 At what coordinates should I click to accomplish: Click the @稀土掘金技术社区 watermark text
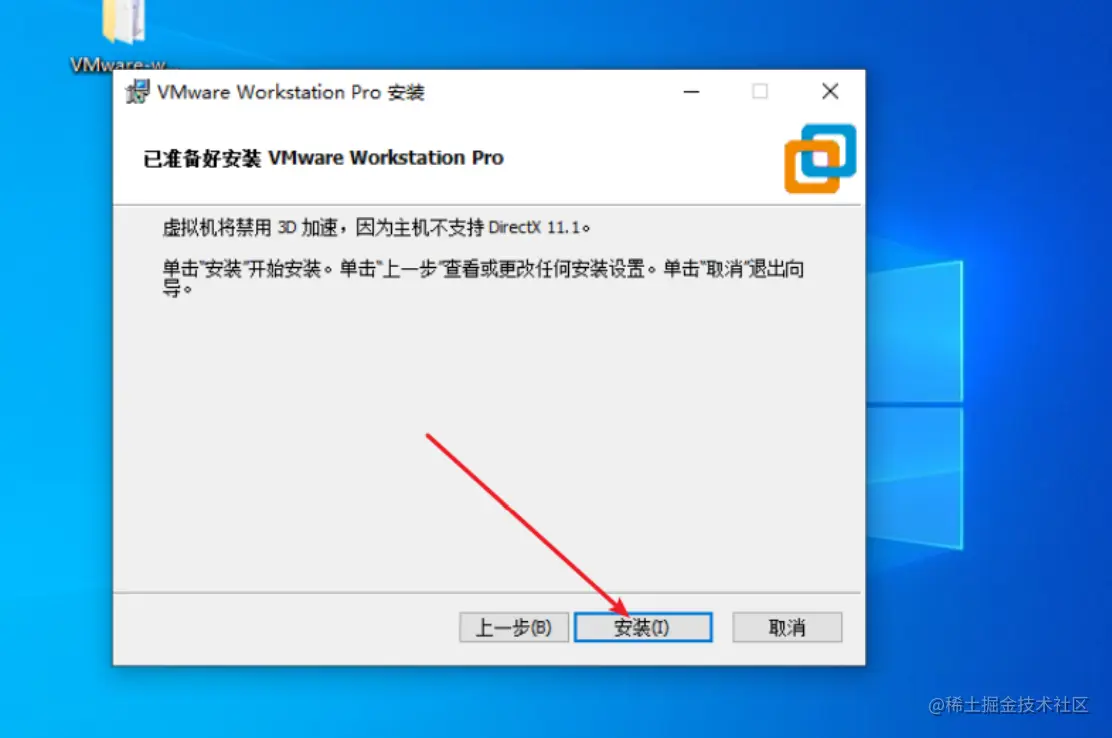pos(1008,704)
